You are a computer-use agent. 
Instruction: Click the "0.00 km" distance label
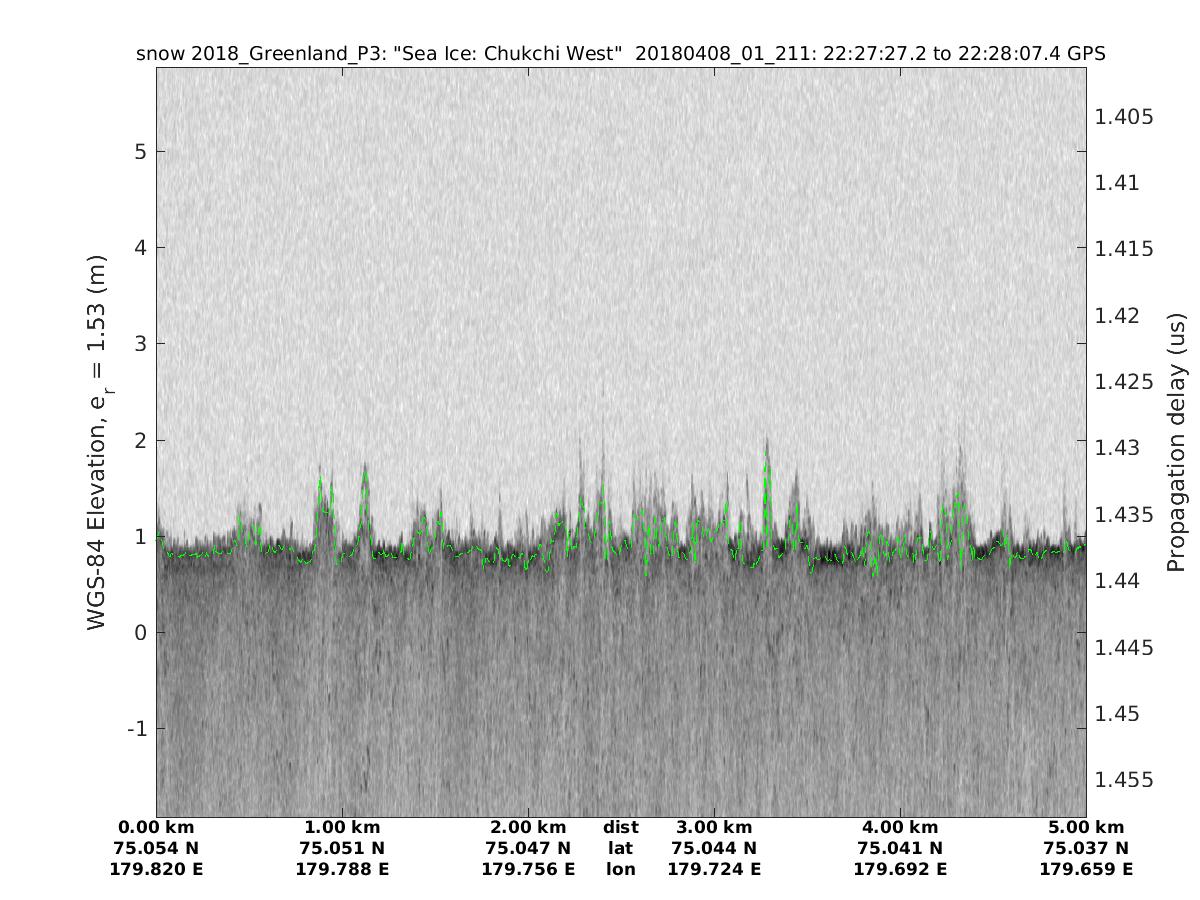point(156,828)
